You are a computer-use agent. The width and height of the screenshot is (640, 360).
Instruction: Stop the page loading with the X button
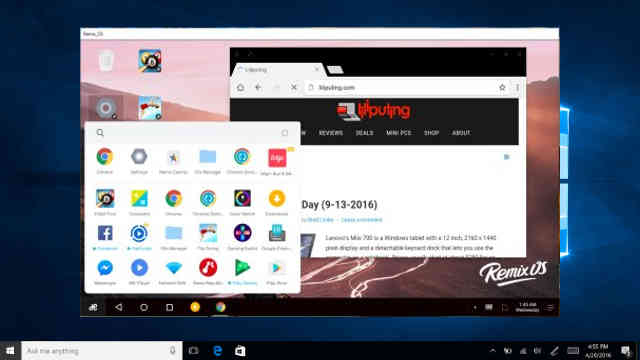(293, 87)
